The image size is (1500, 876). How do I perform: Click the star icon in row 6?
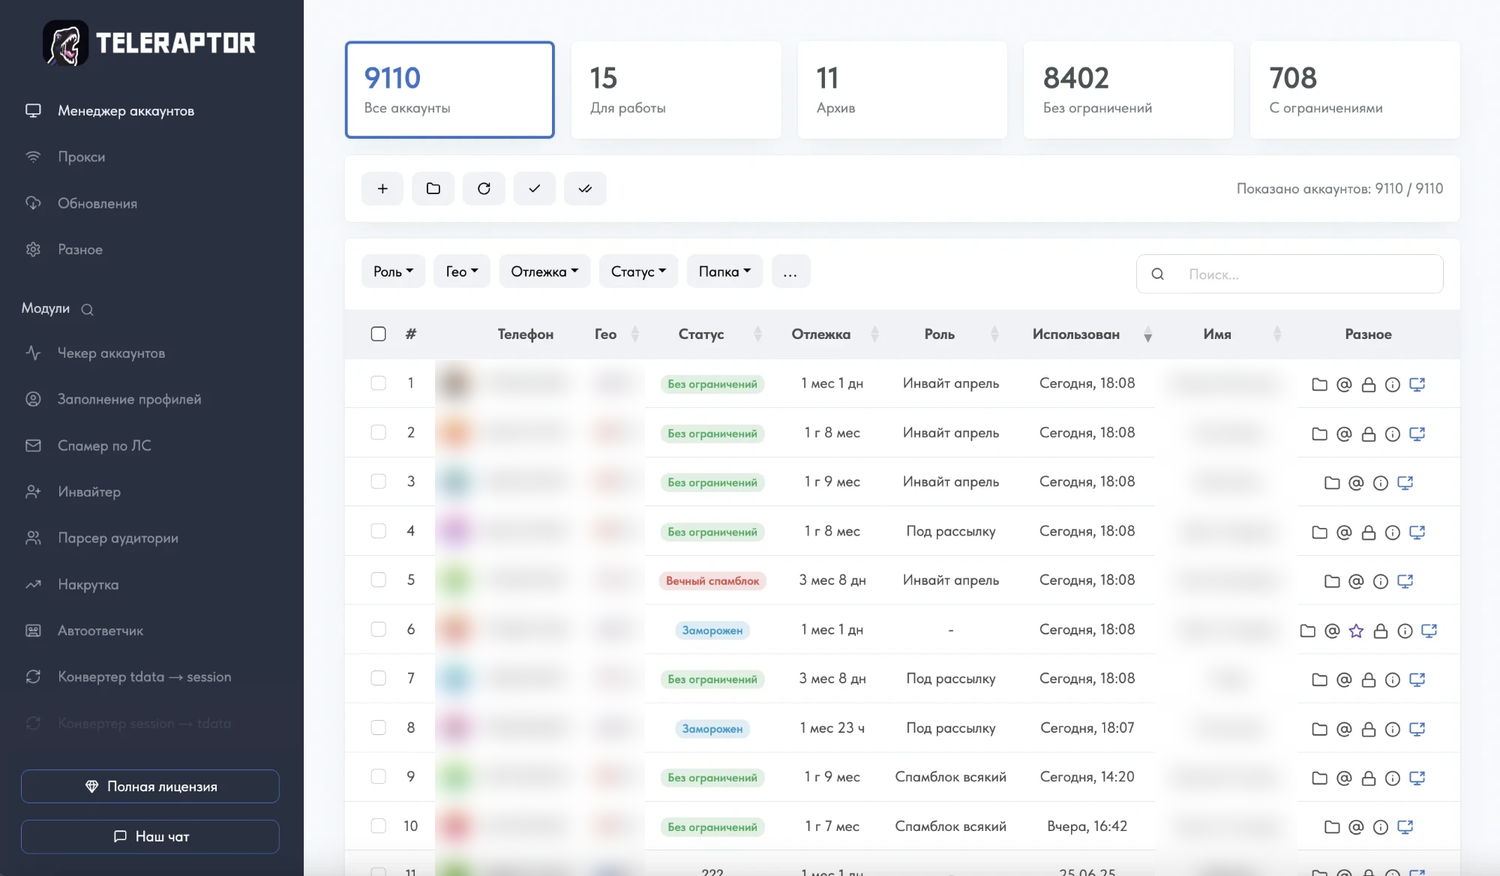[x=1356, y=631]
